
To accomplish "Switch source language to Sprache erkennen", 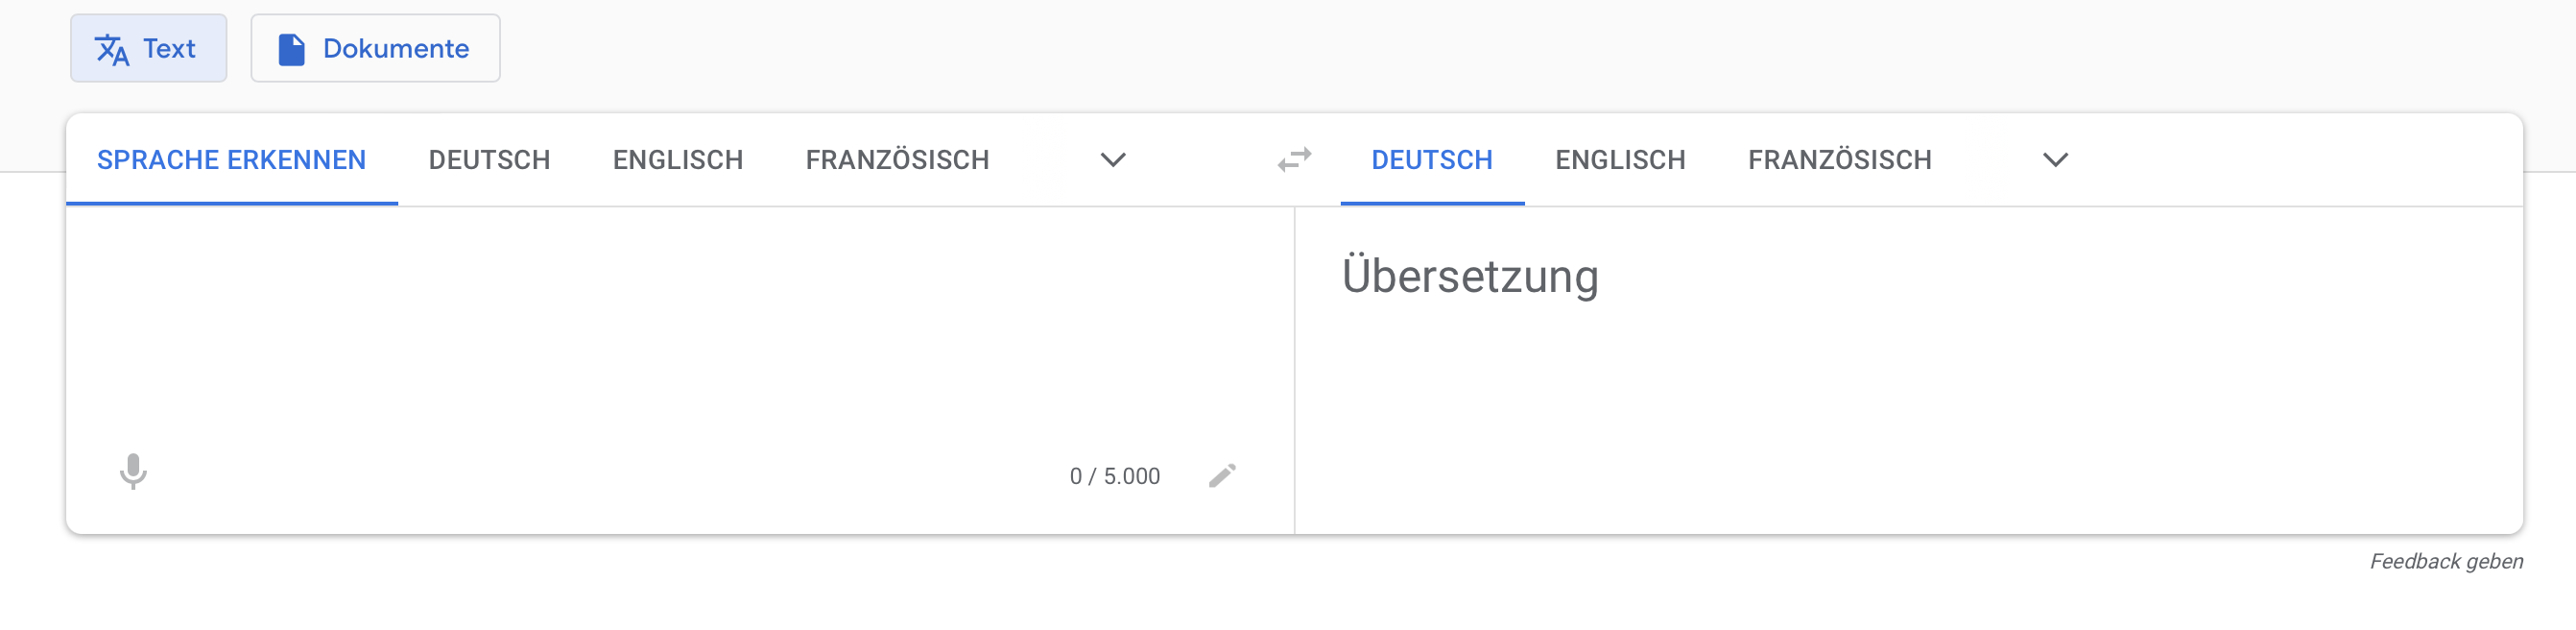I will (x=230, y=159).
